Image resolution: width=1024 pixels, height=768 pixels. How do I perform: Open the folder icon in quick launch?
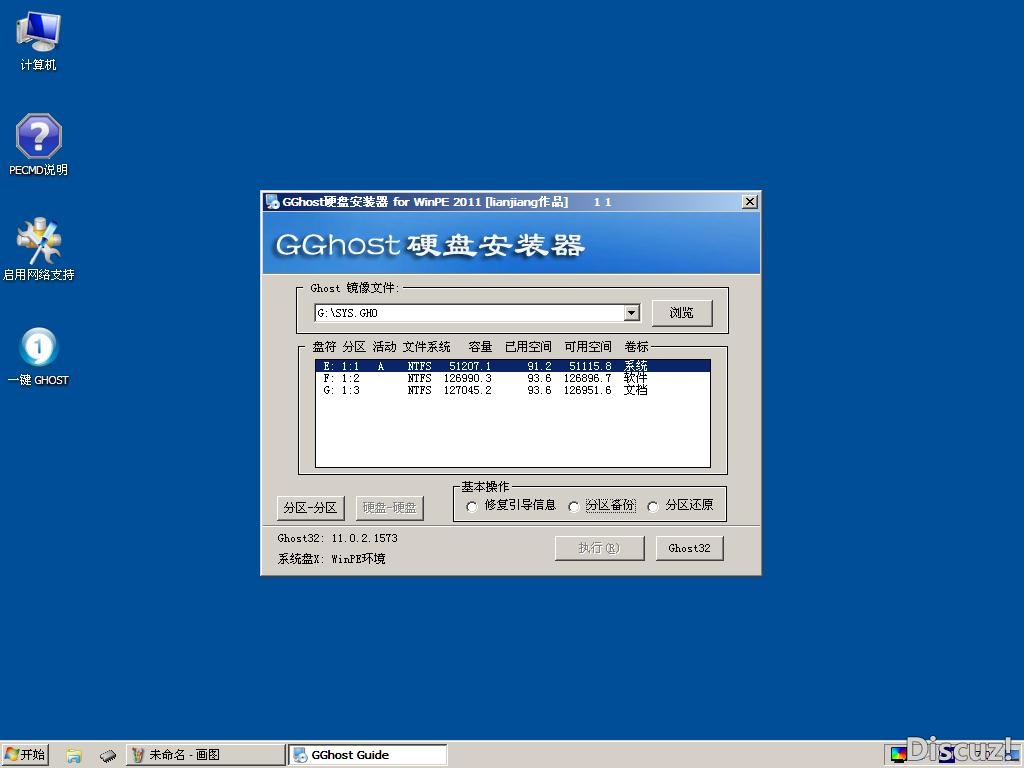click(74, 755)
